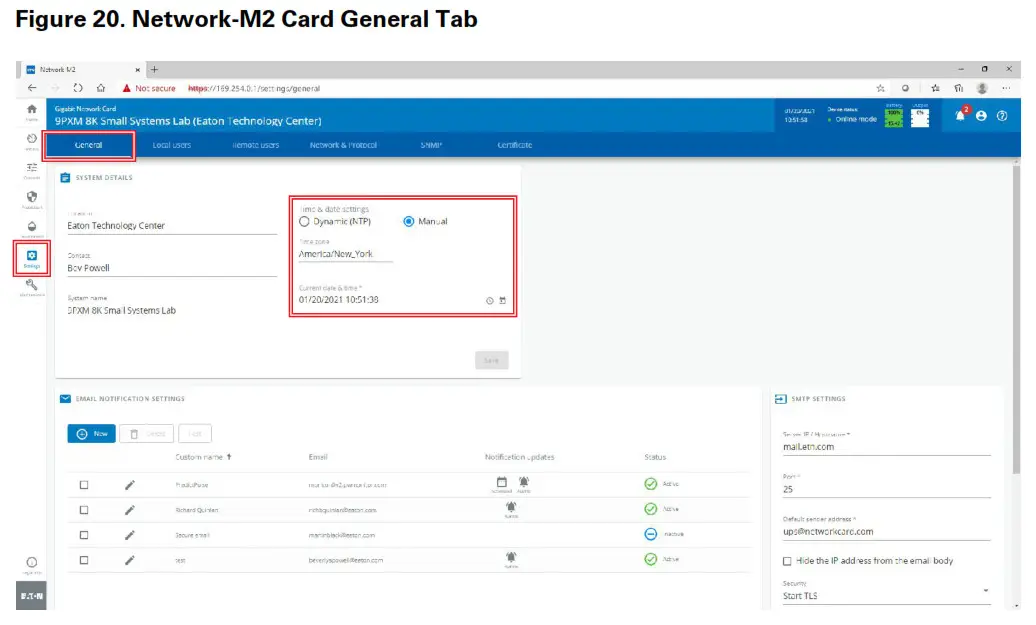Screen dimensions: 1036x625
Task: Open the browser favorites list icon
Action: pyautogui.click(x=936, y=88)
